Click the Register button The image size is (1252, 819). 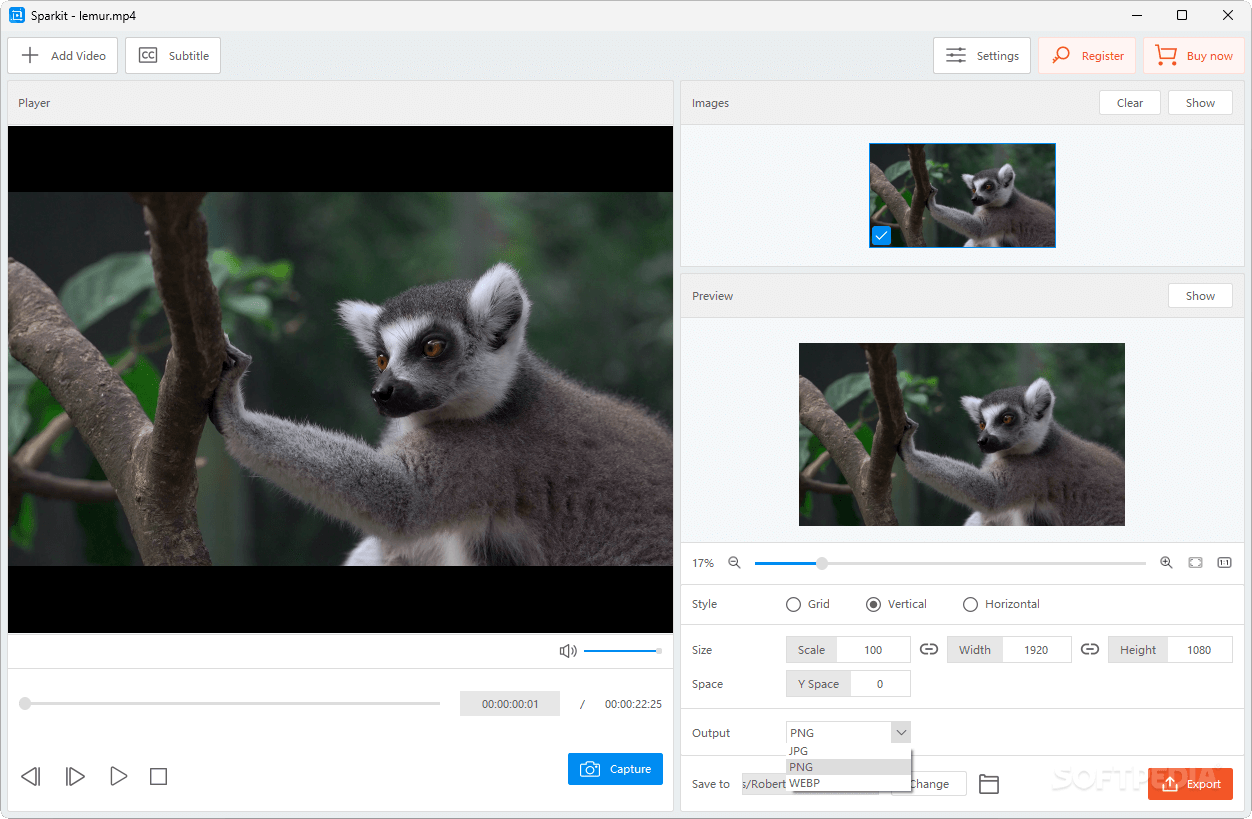(1087, 56)
